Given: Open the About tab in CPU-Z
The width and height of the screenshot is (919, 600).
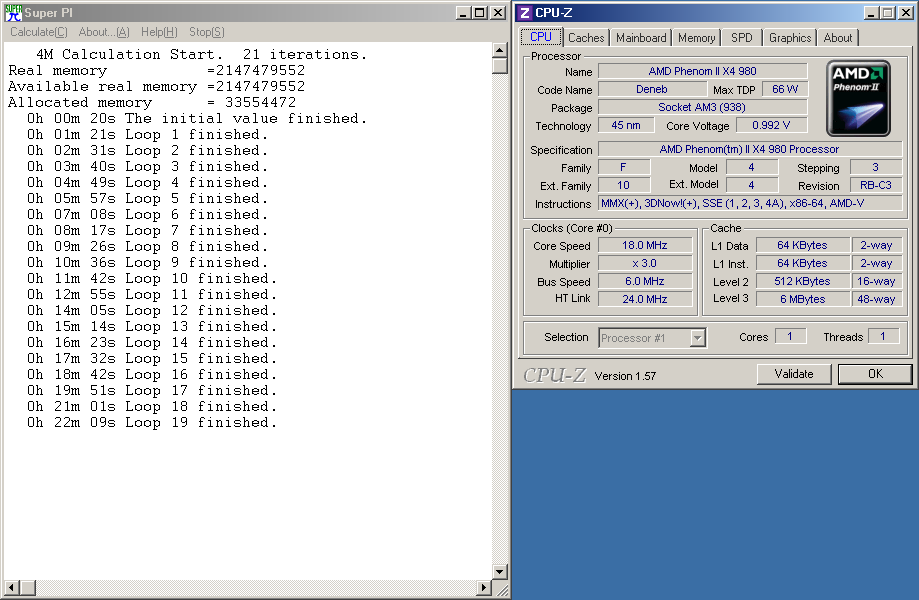Looking at the screenshot, I should point(838,38).
